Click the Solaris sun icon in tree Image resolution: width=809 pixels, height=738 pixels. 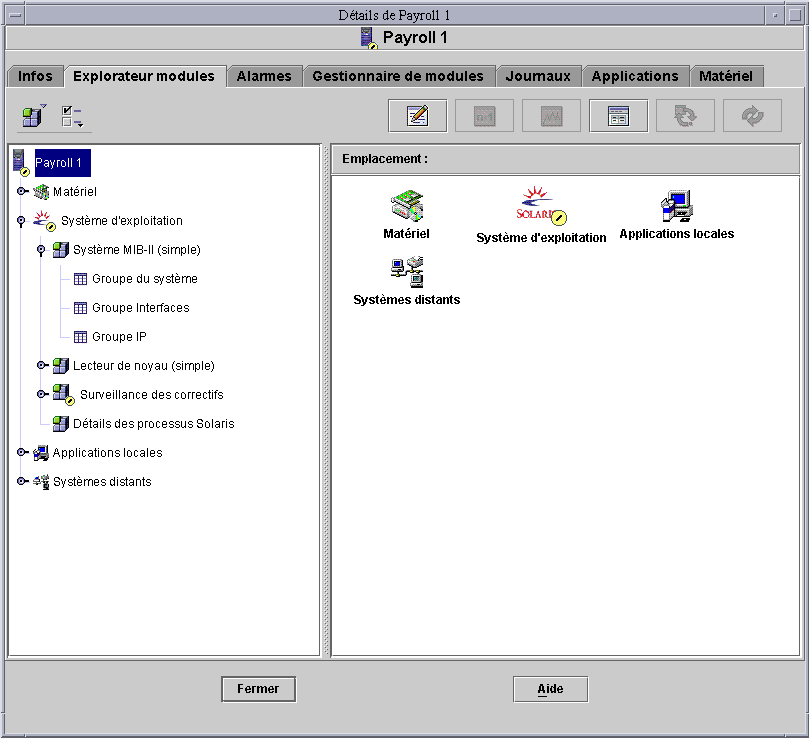(x=44, y=221)
